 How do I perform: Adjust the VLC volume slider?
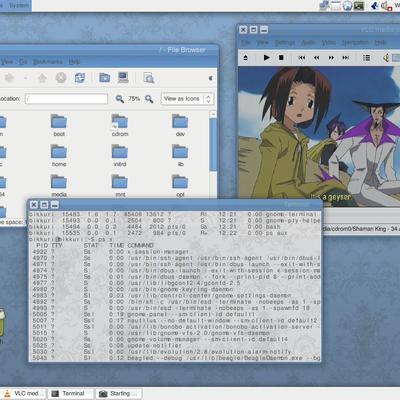[396, 58]
